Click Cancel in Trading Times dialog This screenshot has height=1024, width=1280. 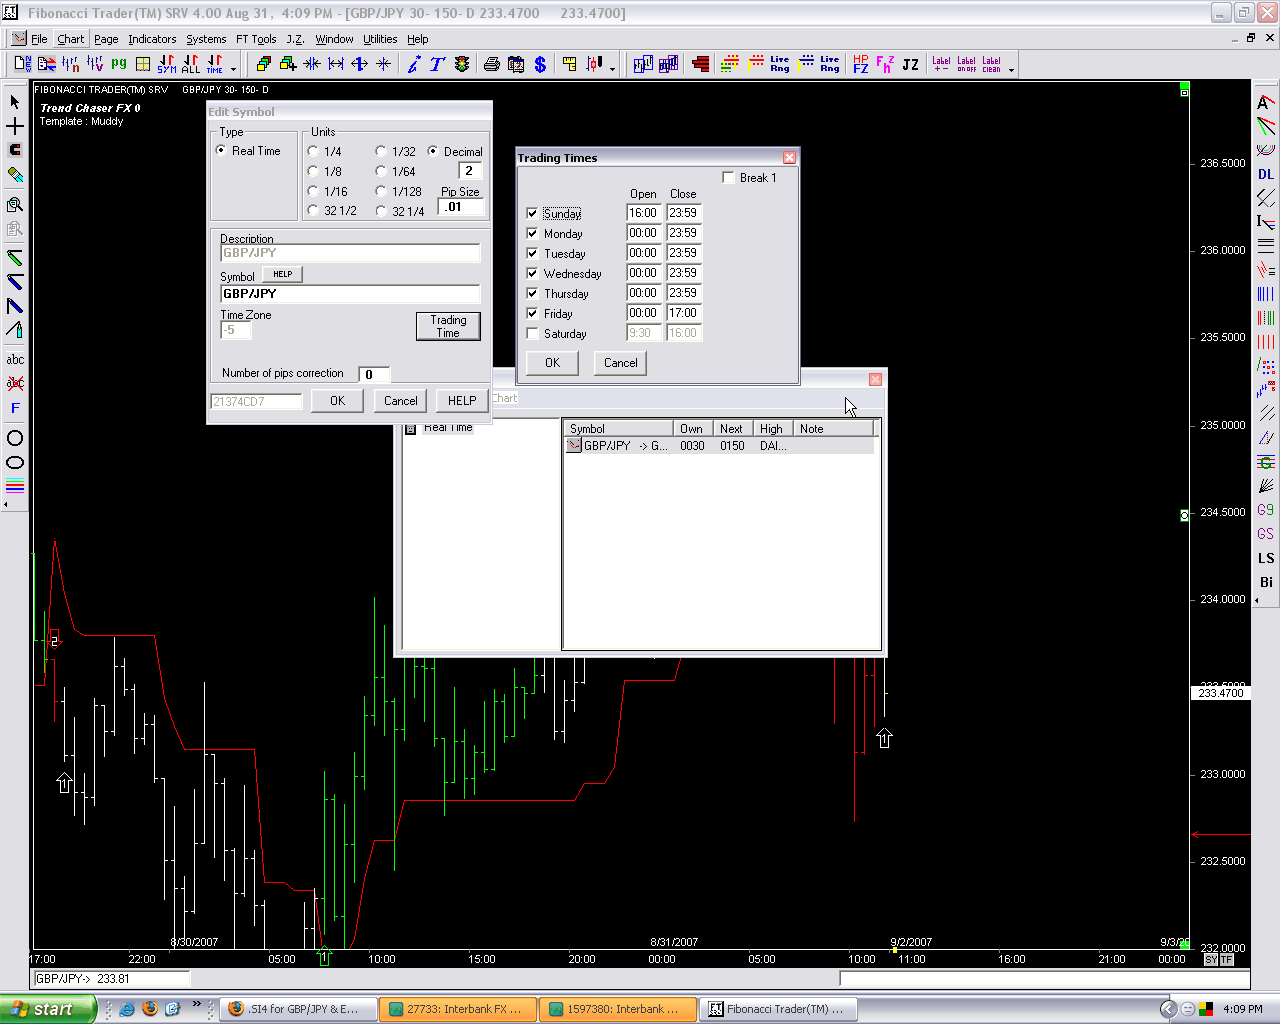pyautogui.click(x=620, y=363)
